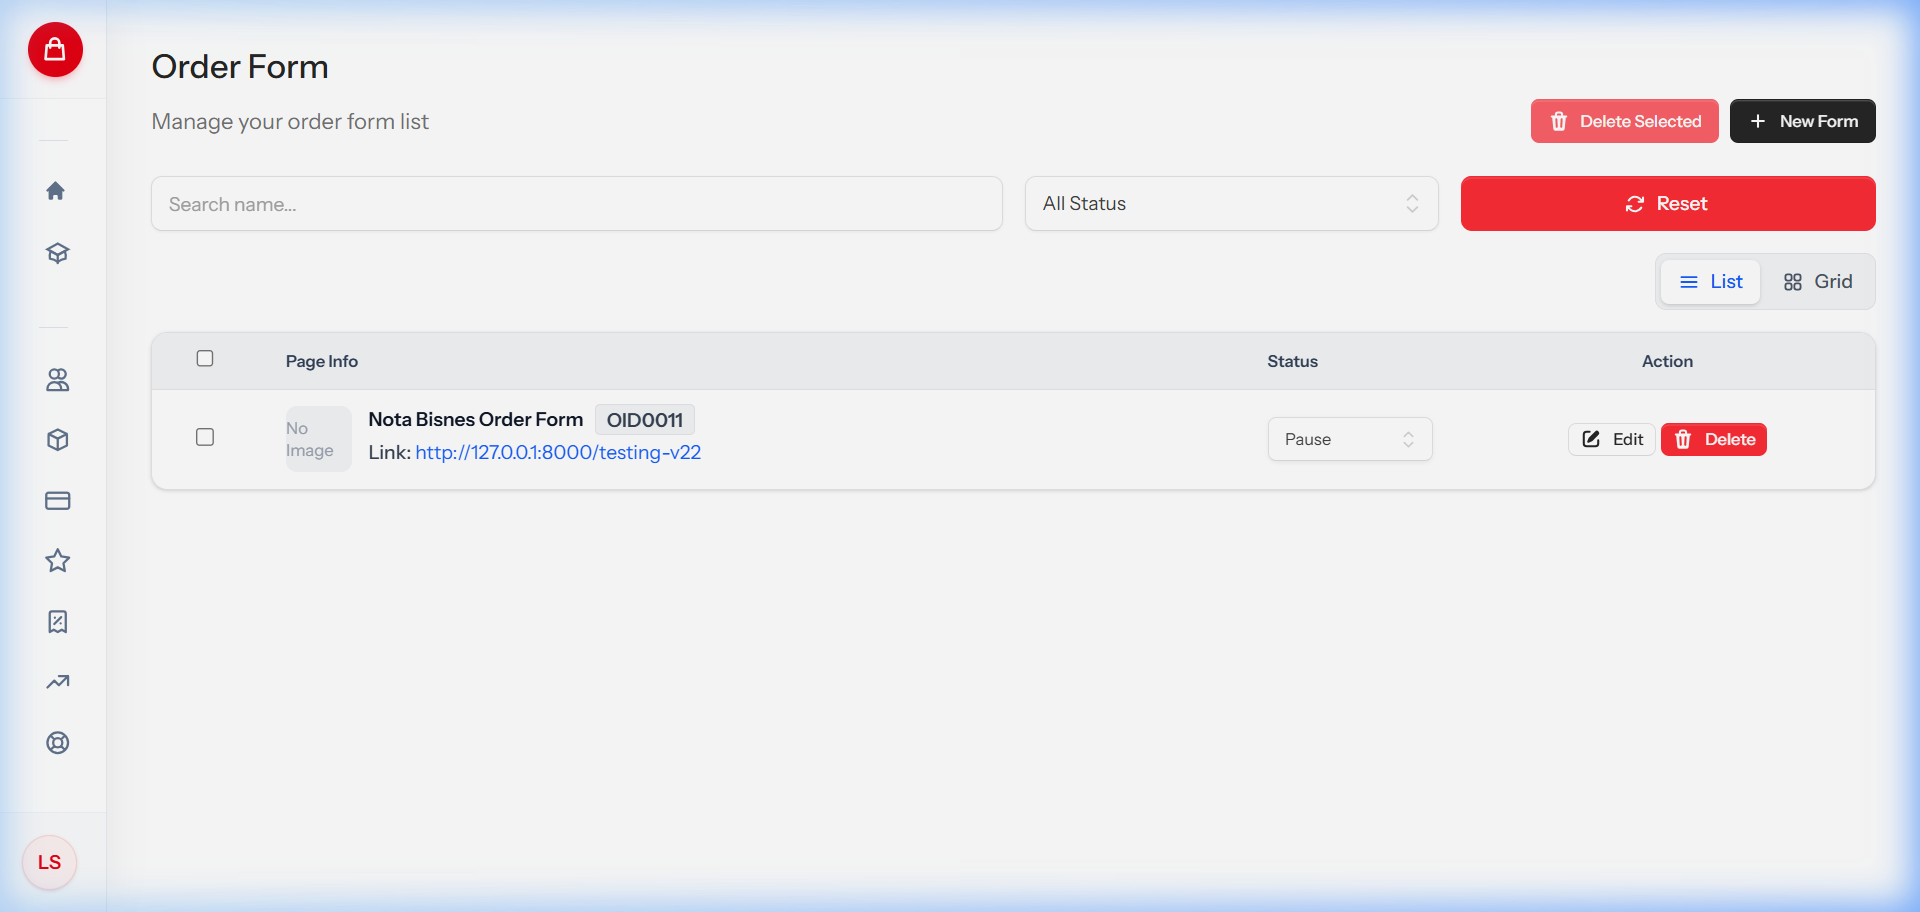Create a New Form
Image resolution: width=1920 pixels, height=912 pixels.
coord(1802,121)
